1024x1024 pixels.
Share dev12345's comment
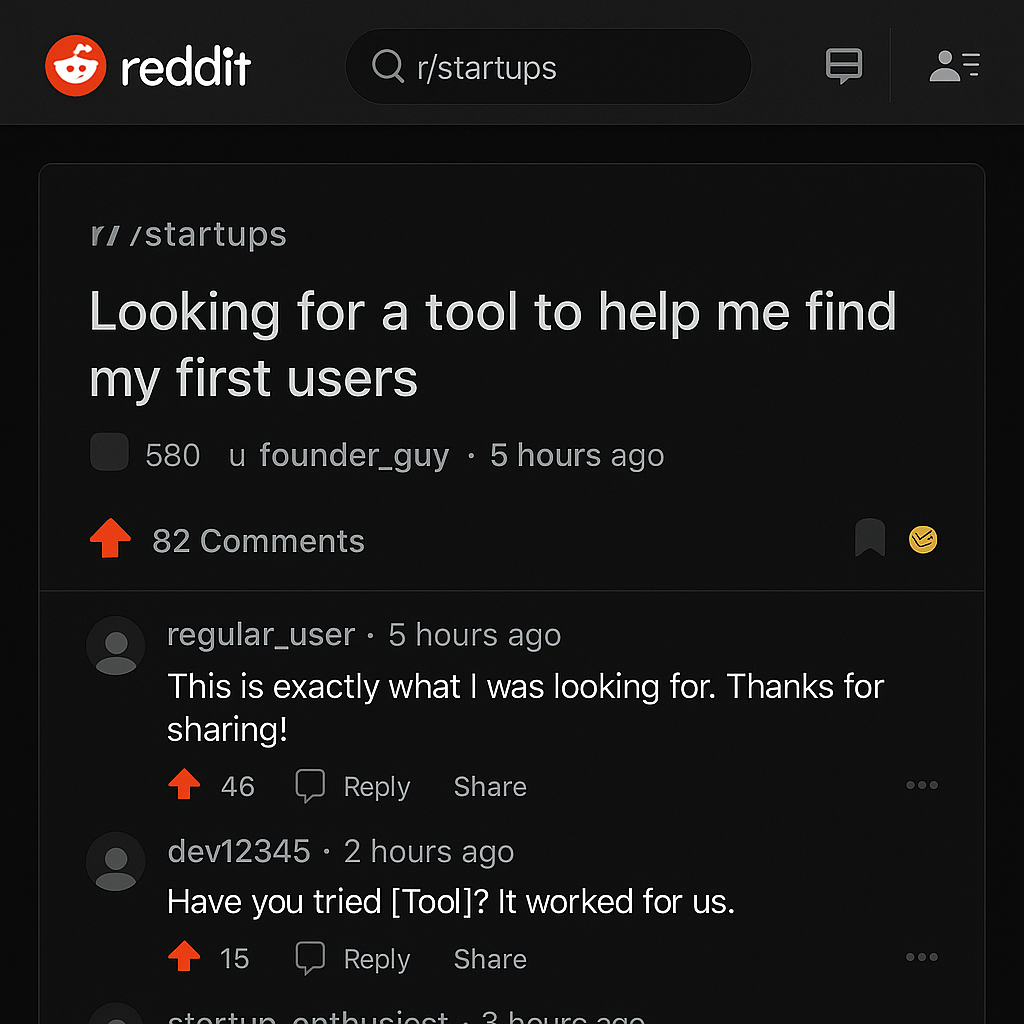(489, 958)
